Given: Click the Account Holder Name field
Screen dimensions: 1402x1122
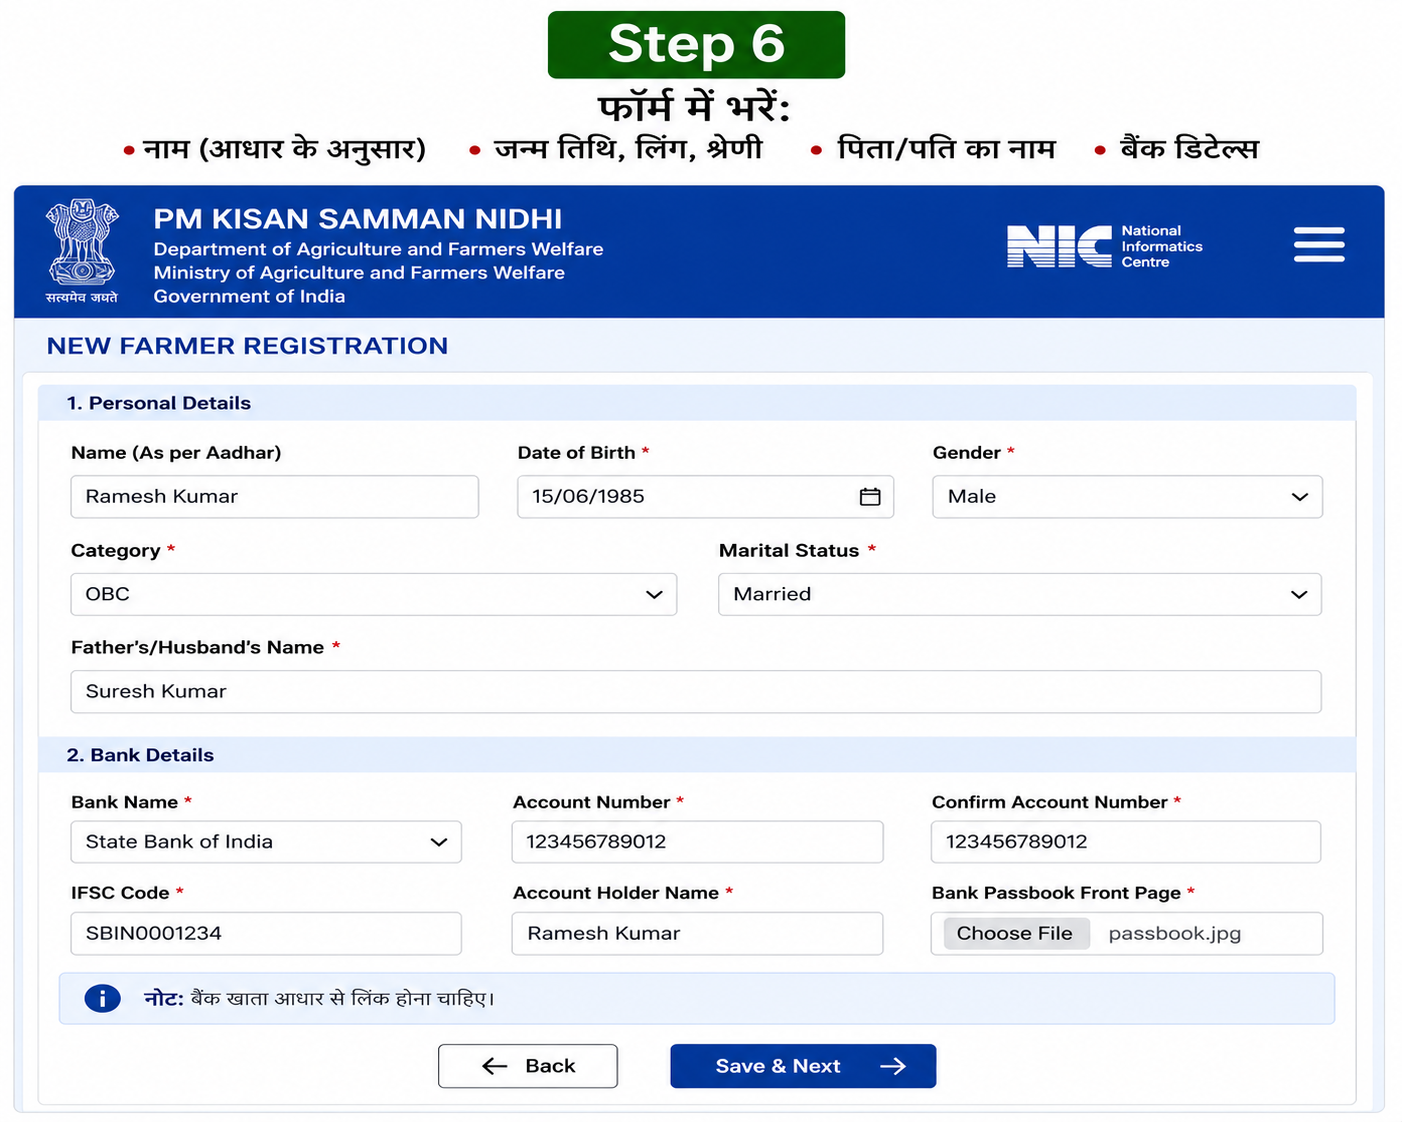Looking at the screenshot, I should tap(697, 933).
